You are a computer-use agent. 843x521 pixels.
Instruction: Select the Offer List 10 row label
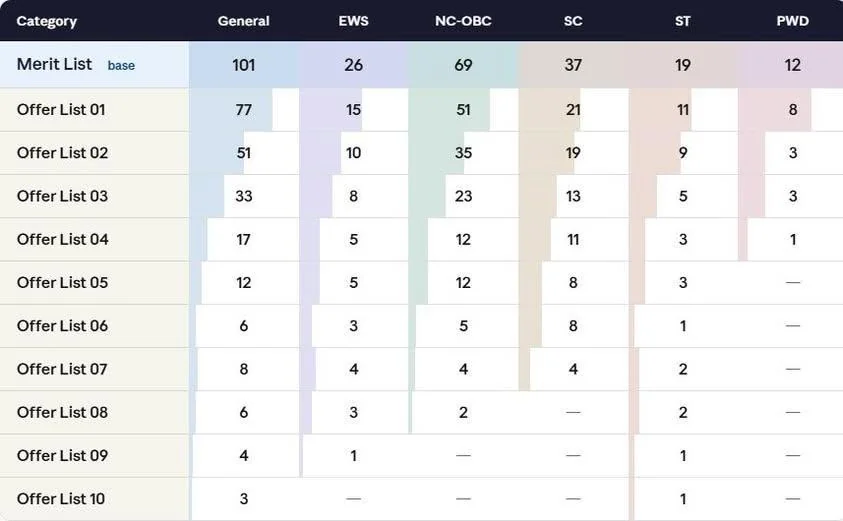click(61, 498)
